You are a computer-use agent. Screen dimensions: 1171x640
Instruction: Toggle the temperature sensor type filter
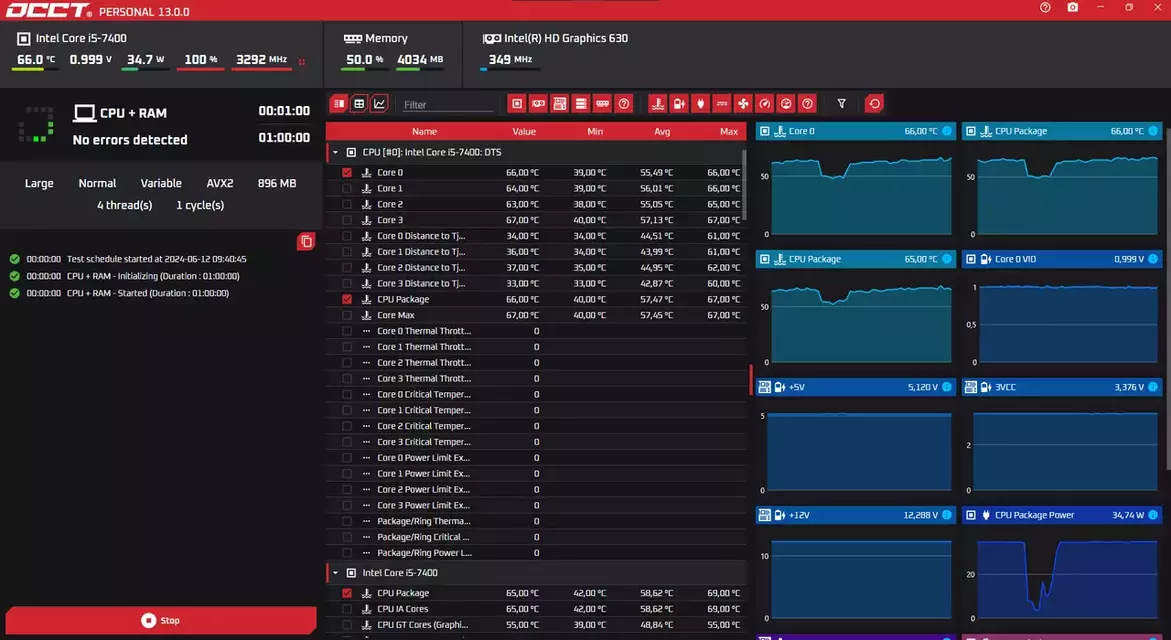coord(657,104)
